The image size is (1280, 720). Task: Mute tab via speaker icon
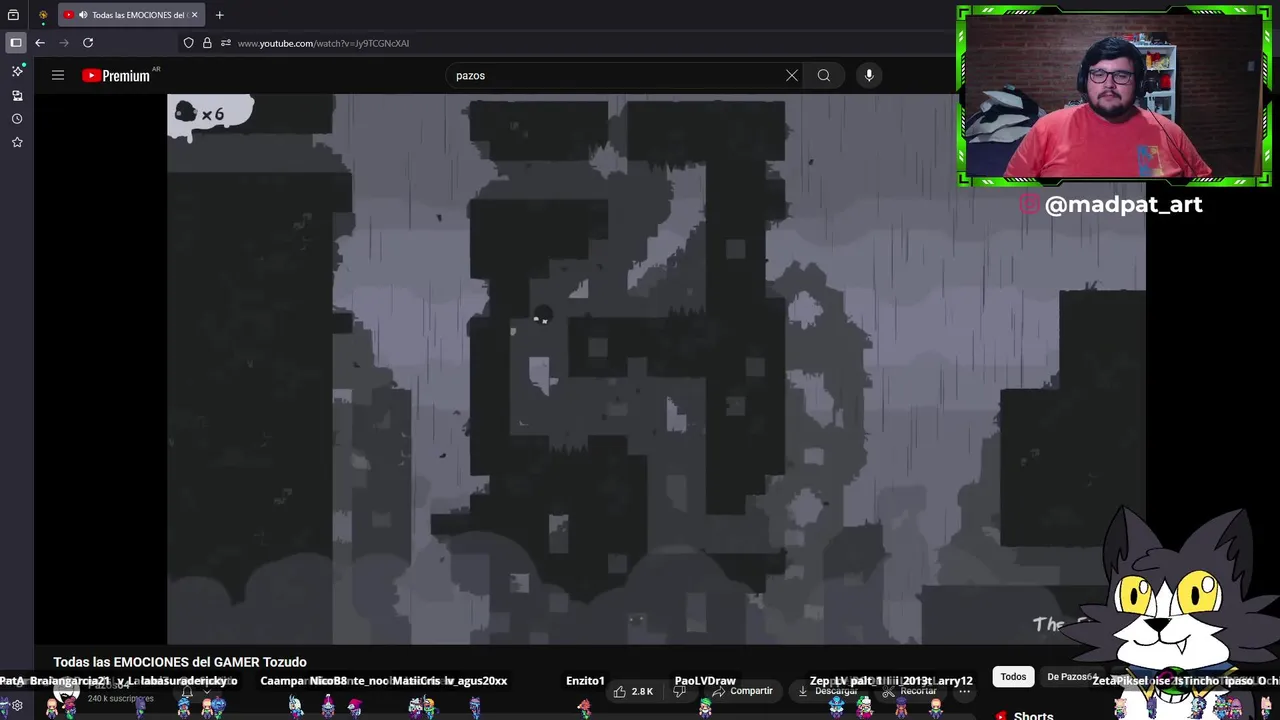[x=83, y=15]
